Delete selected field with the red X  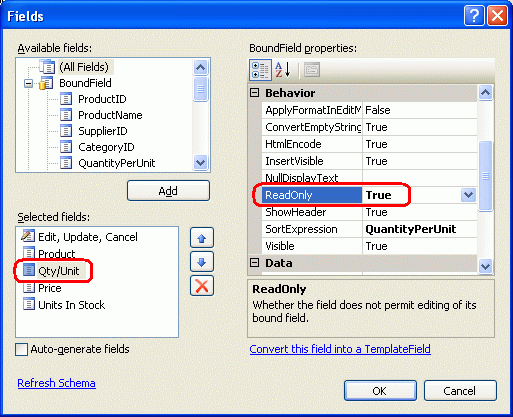[x=202, y=286]
